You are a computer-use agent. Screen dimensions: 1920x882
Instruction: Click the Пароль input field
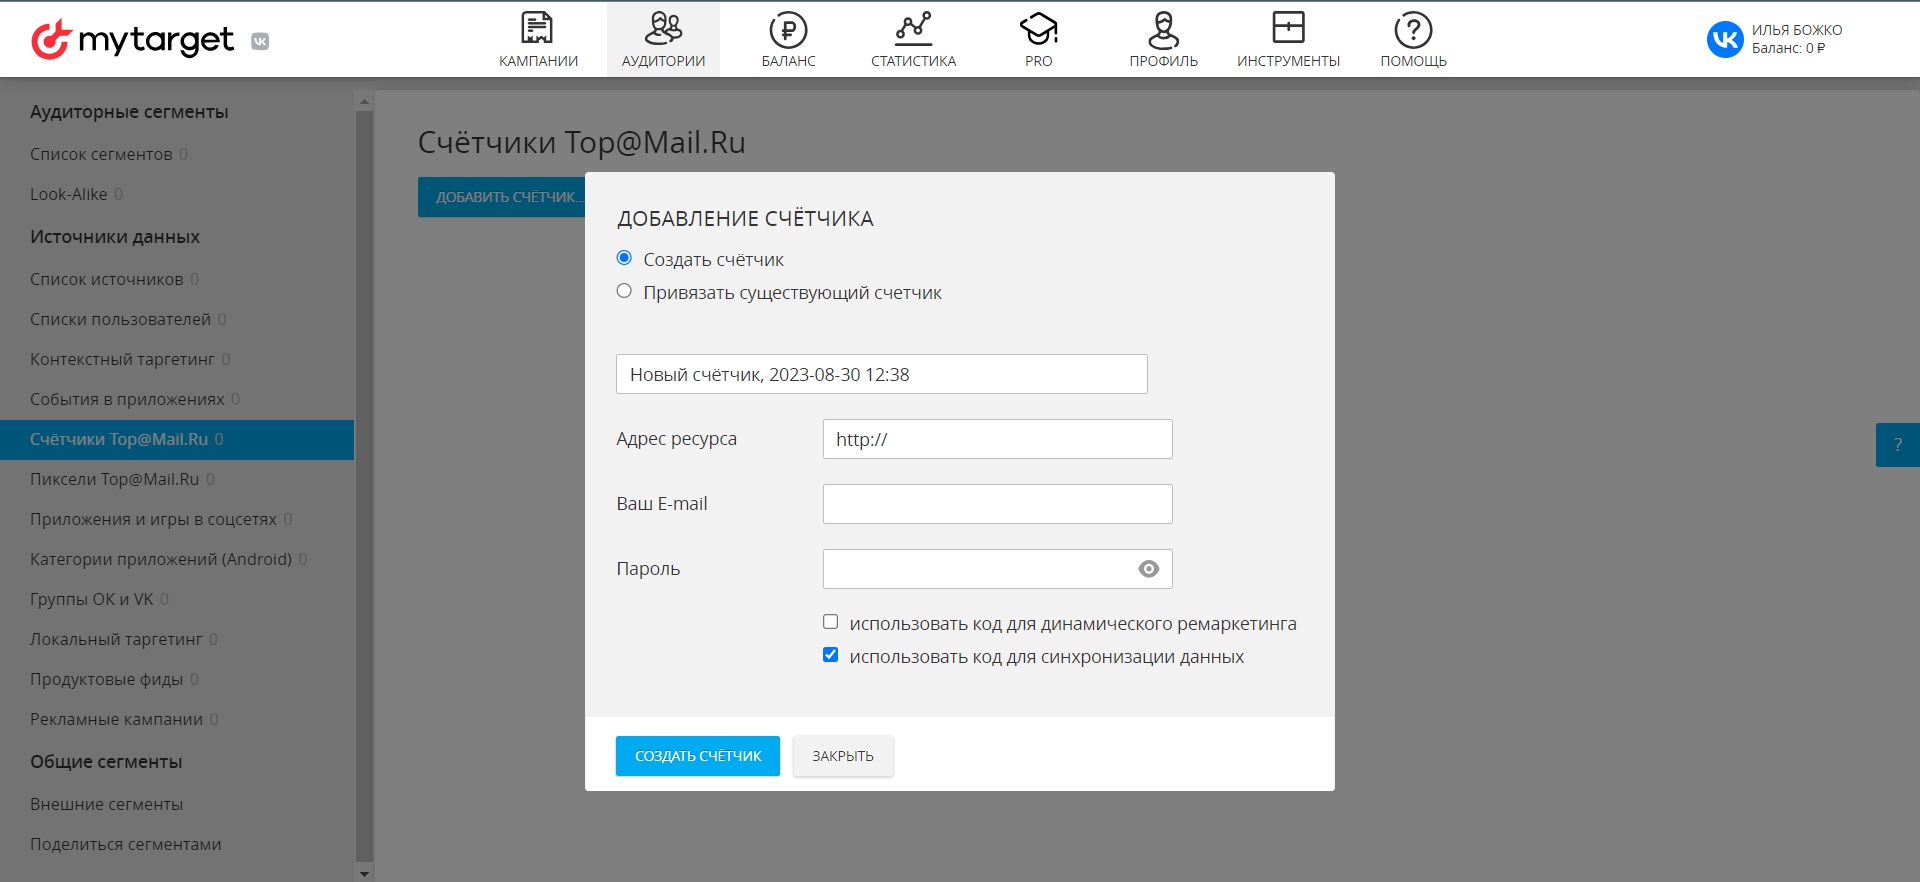point(997,569)
